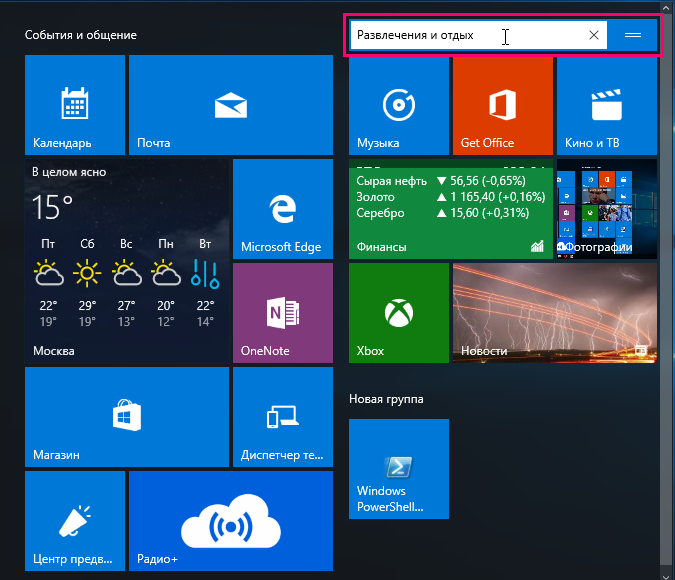This screenshot has width=675, height=580.
Task: Open Центр предварительной оценки tile
Action: (x=74, y=520)
